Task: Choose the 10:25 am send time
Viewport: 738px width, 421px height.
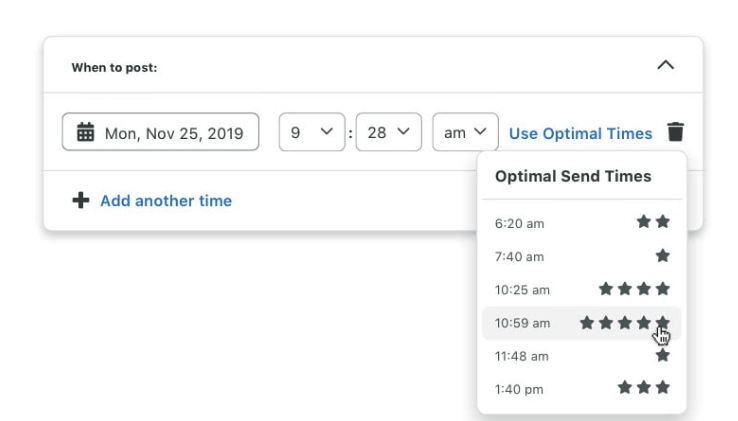Action: pyautogui.click(x=522, y=290)
